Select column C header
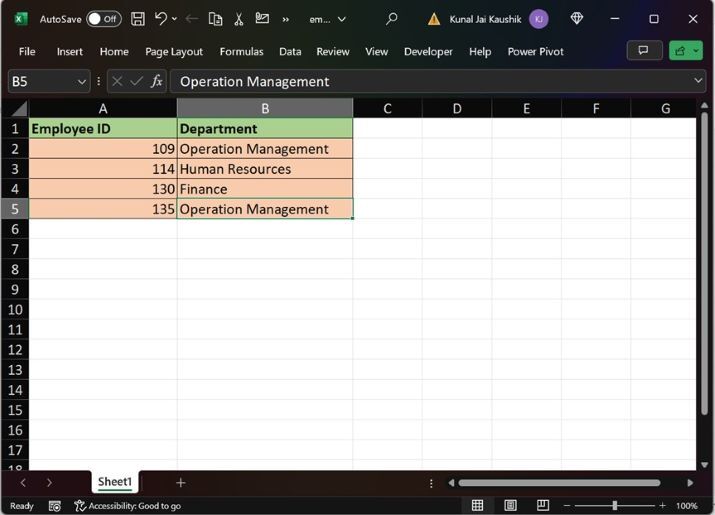 (x=387, y=109)
